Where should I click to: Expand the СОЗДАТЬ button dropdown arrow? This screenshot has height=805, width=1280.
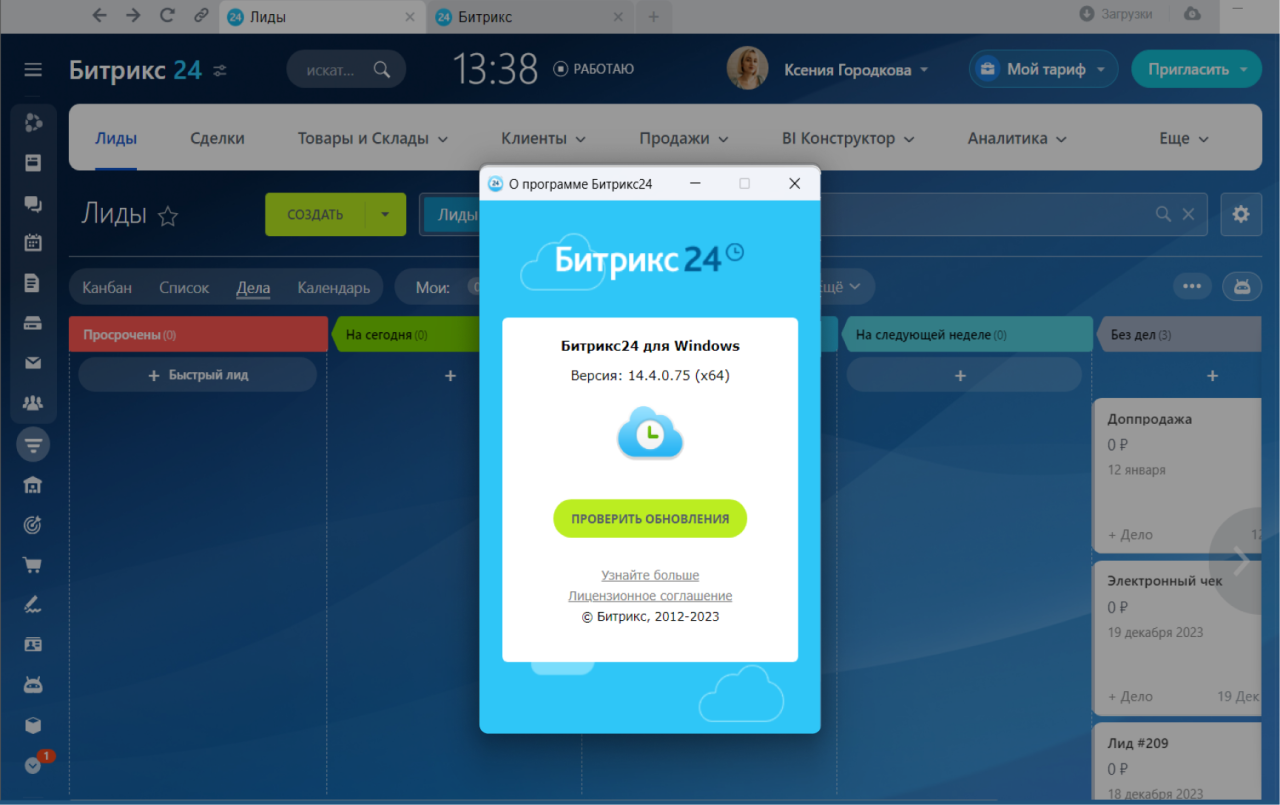pyautogui.click(x=385, y=214)
